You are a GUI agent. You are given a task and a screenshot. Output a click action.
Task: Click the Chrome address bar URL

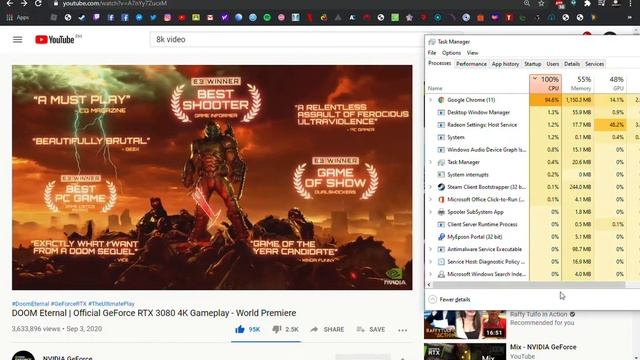[115, 3]
